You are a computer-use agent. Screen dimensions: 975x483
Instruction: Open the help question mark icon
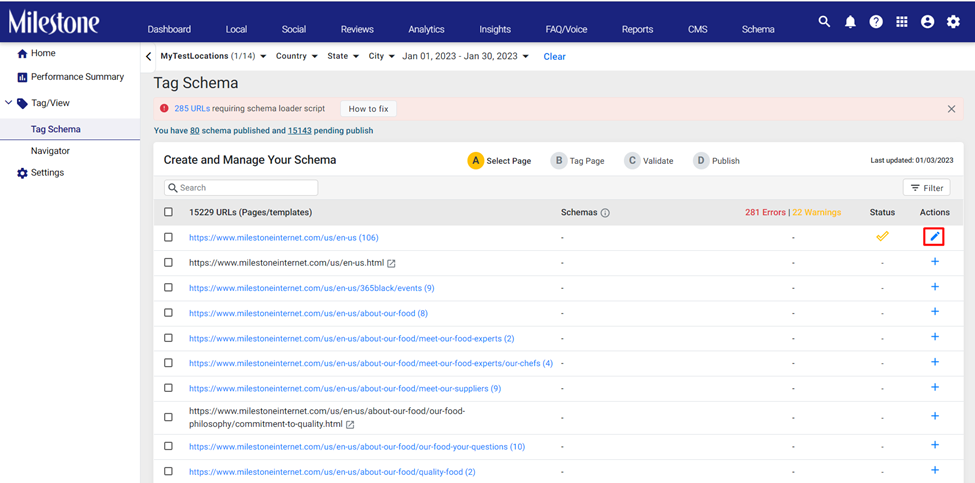(x=876, y=22)
